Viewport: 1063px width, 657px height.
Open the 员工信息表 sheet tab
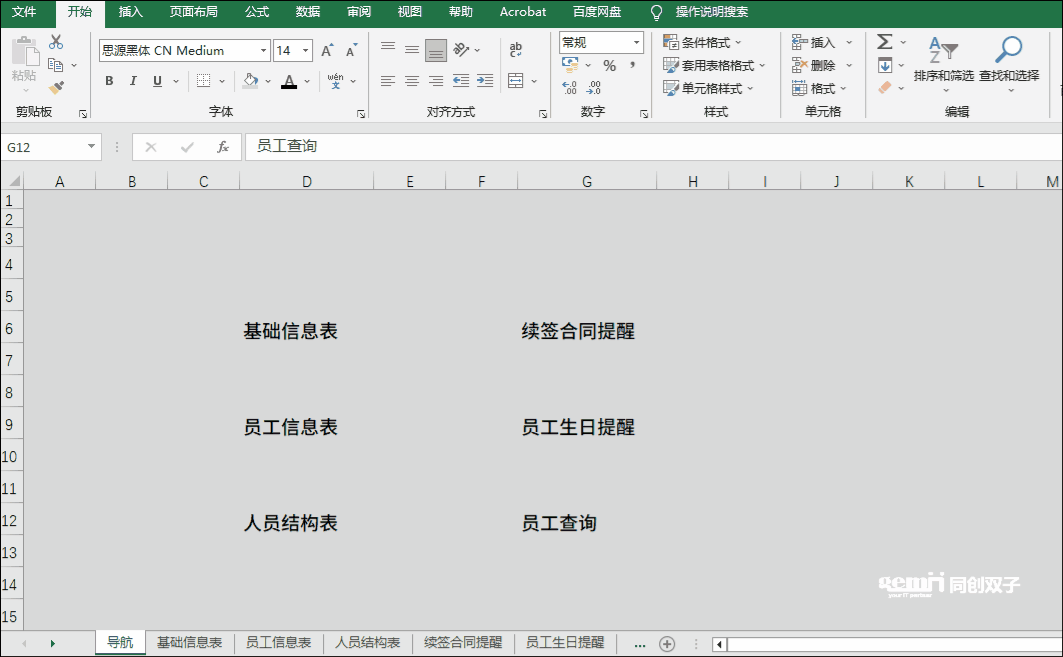(278, 643)
